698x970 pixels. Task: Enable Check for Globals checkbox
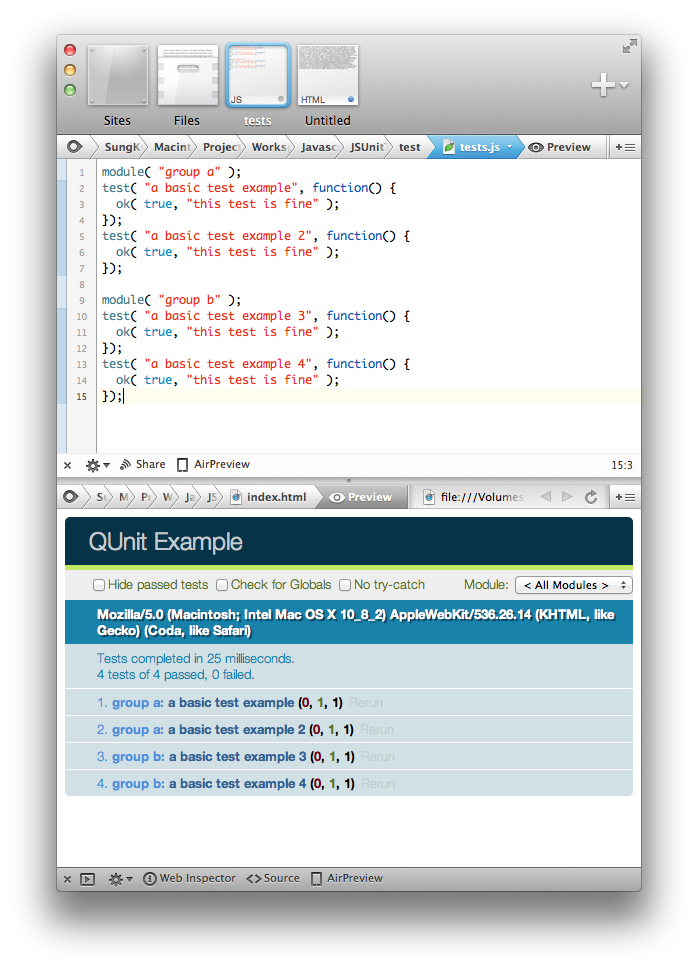[x=222, y=585]
